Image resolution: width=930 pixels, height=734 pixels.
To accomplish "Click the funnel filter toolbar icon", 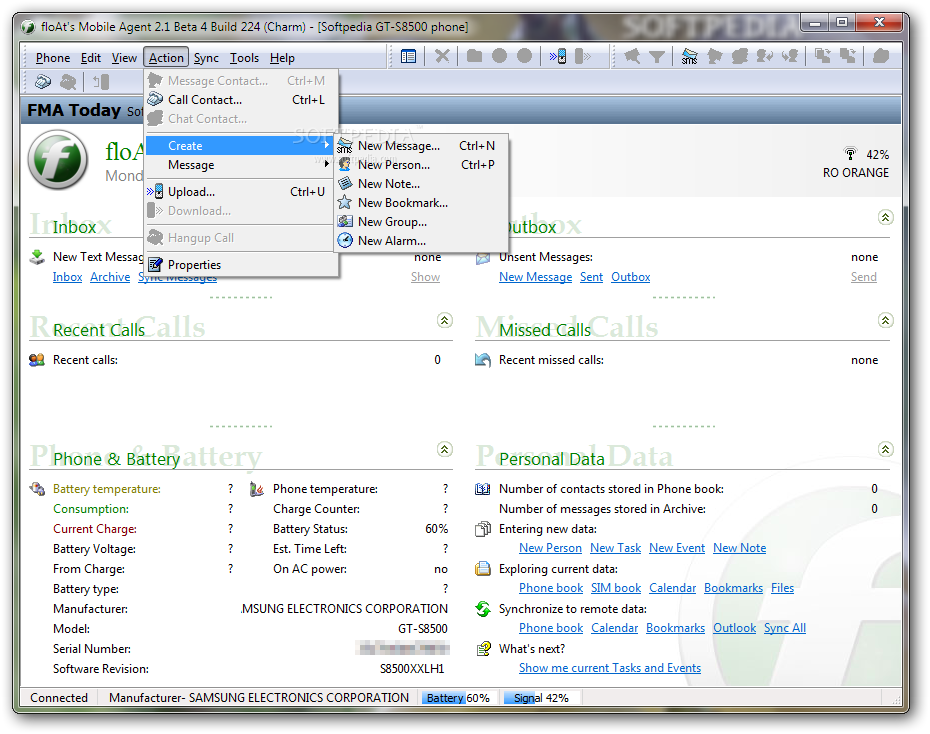I will 657,57.
